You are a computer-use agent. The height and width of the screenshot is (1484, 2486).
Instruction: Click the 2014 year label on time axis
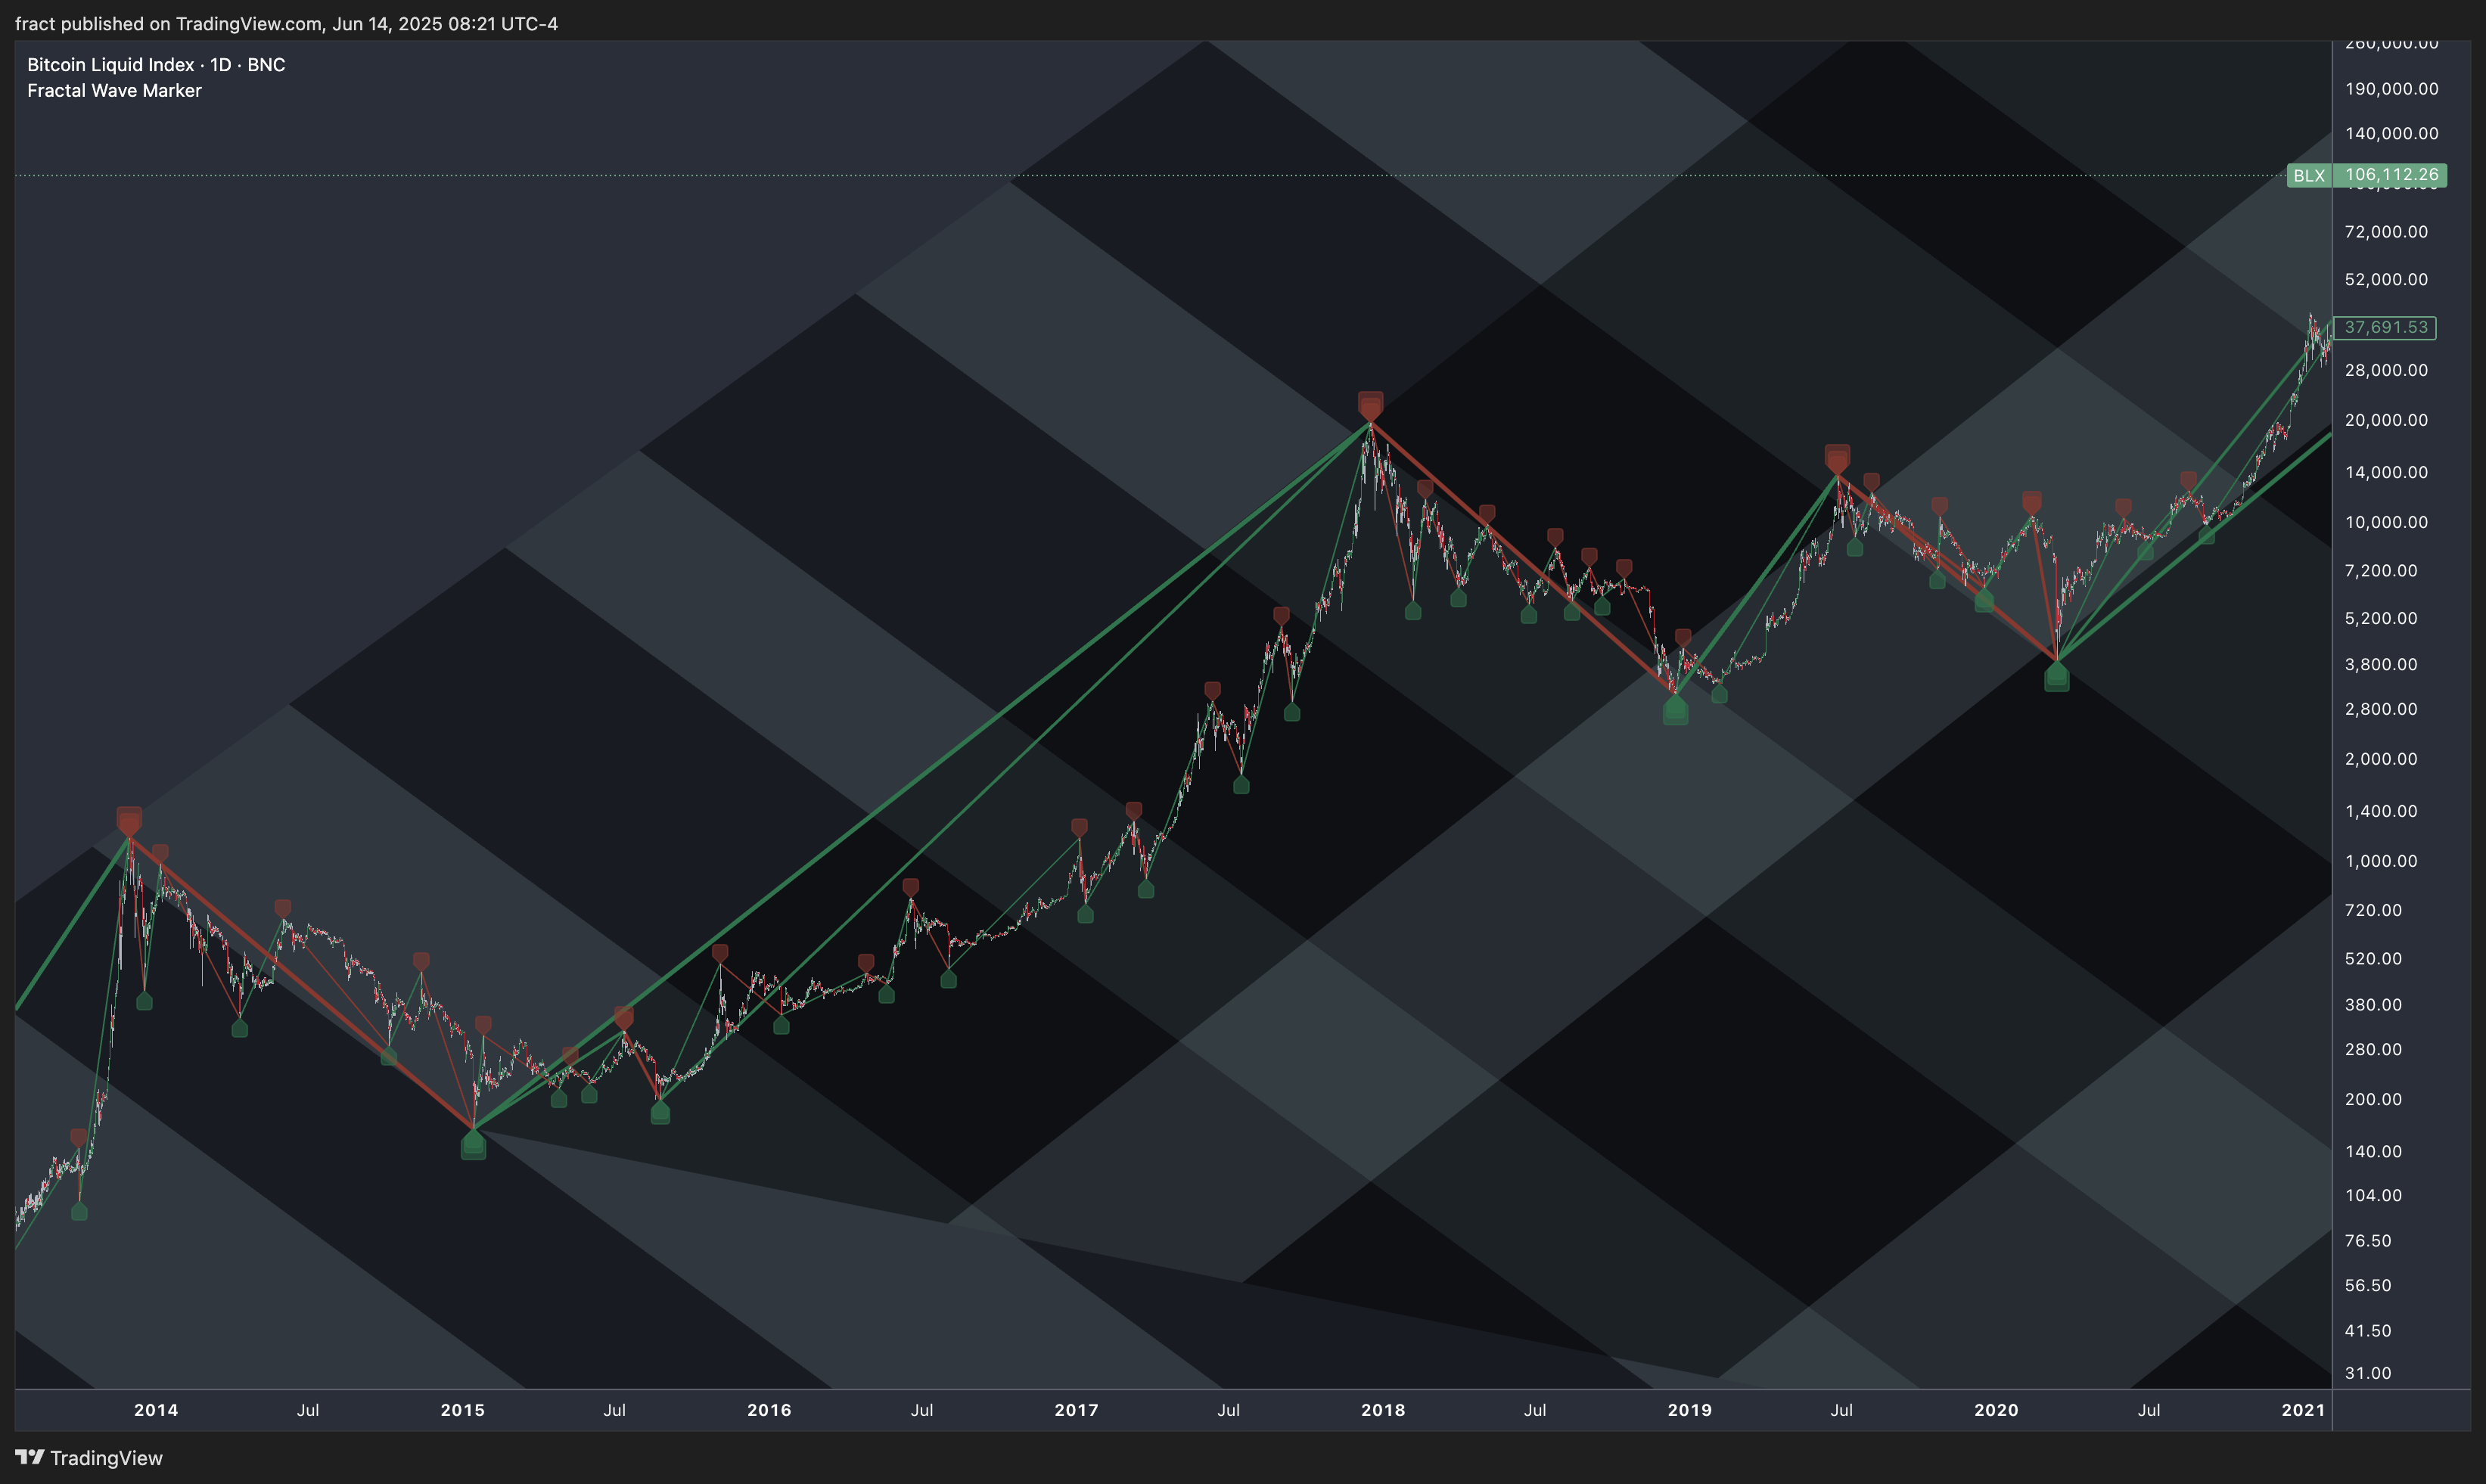(156, 1410)
